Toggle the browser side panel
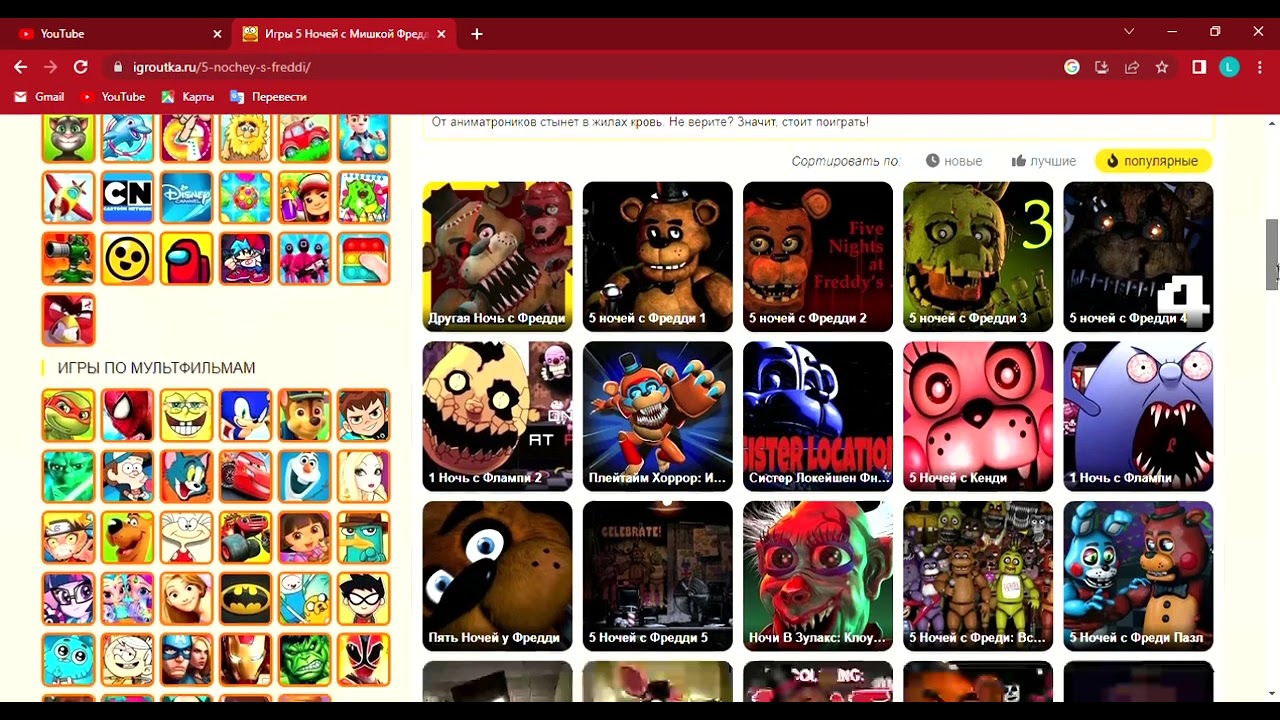The width and height of the screenshot is (1280, 720). [x=1199, y=67]
